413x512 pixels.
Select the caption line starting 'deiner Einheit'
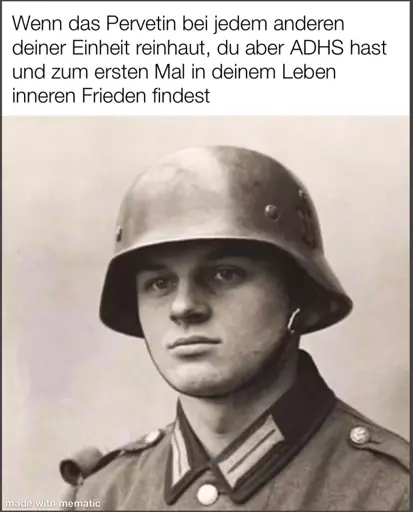pyautogui.click(x=199, y=49)
